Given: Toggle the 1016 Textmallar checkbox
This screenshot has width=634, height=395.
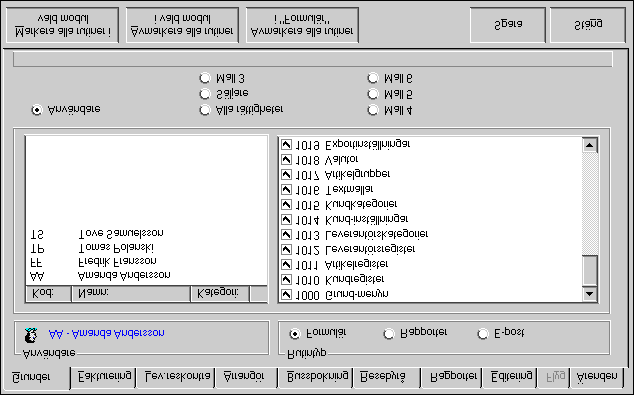Looking at the screenshot, I should click(286, 190).
